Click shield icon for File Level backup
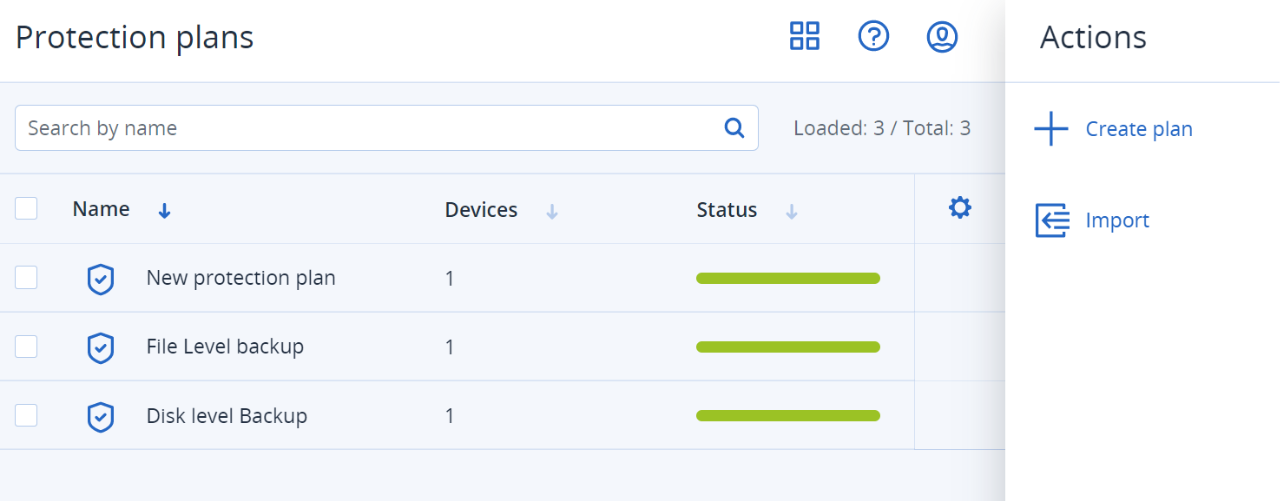This screenshot has height=501, width=1282. [x=100, y=348]
